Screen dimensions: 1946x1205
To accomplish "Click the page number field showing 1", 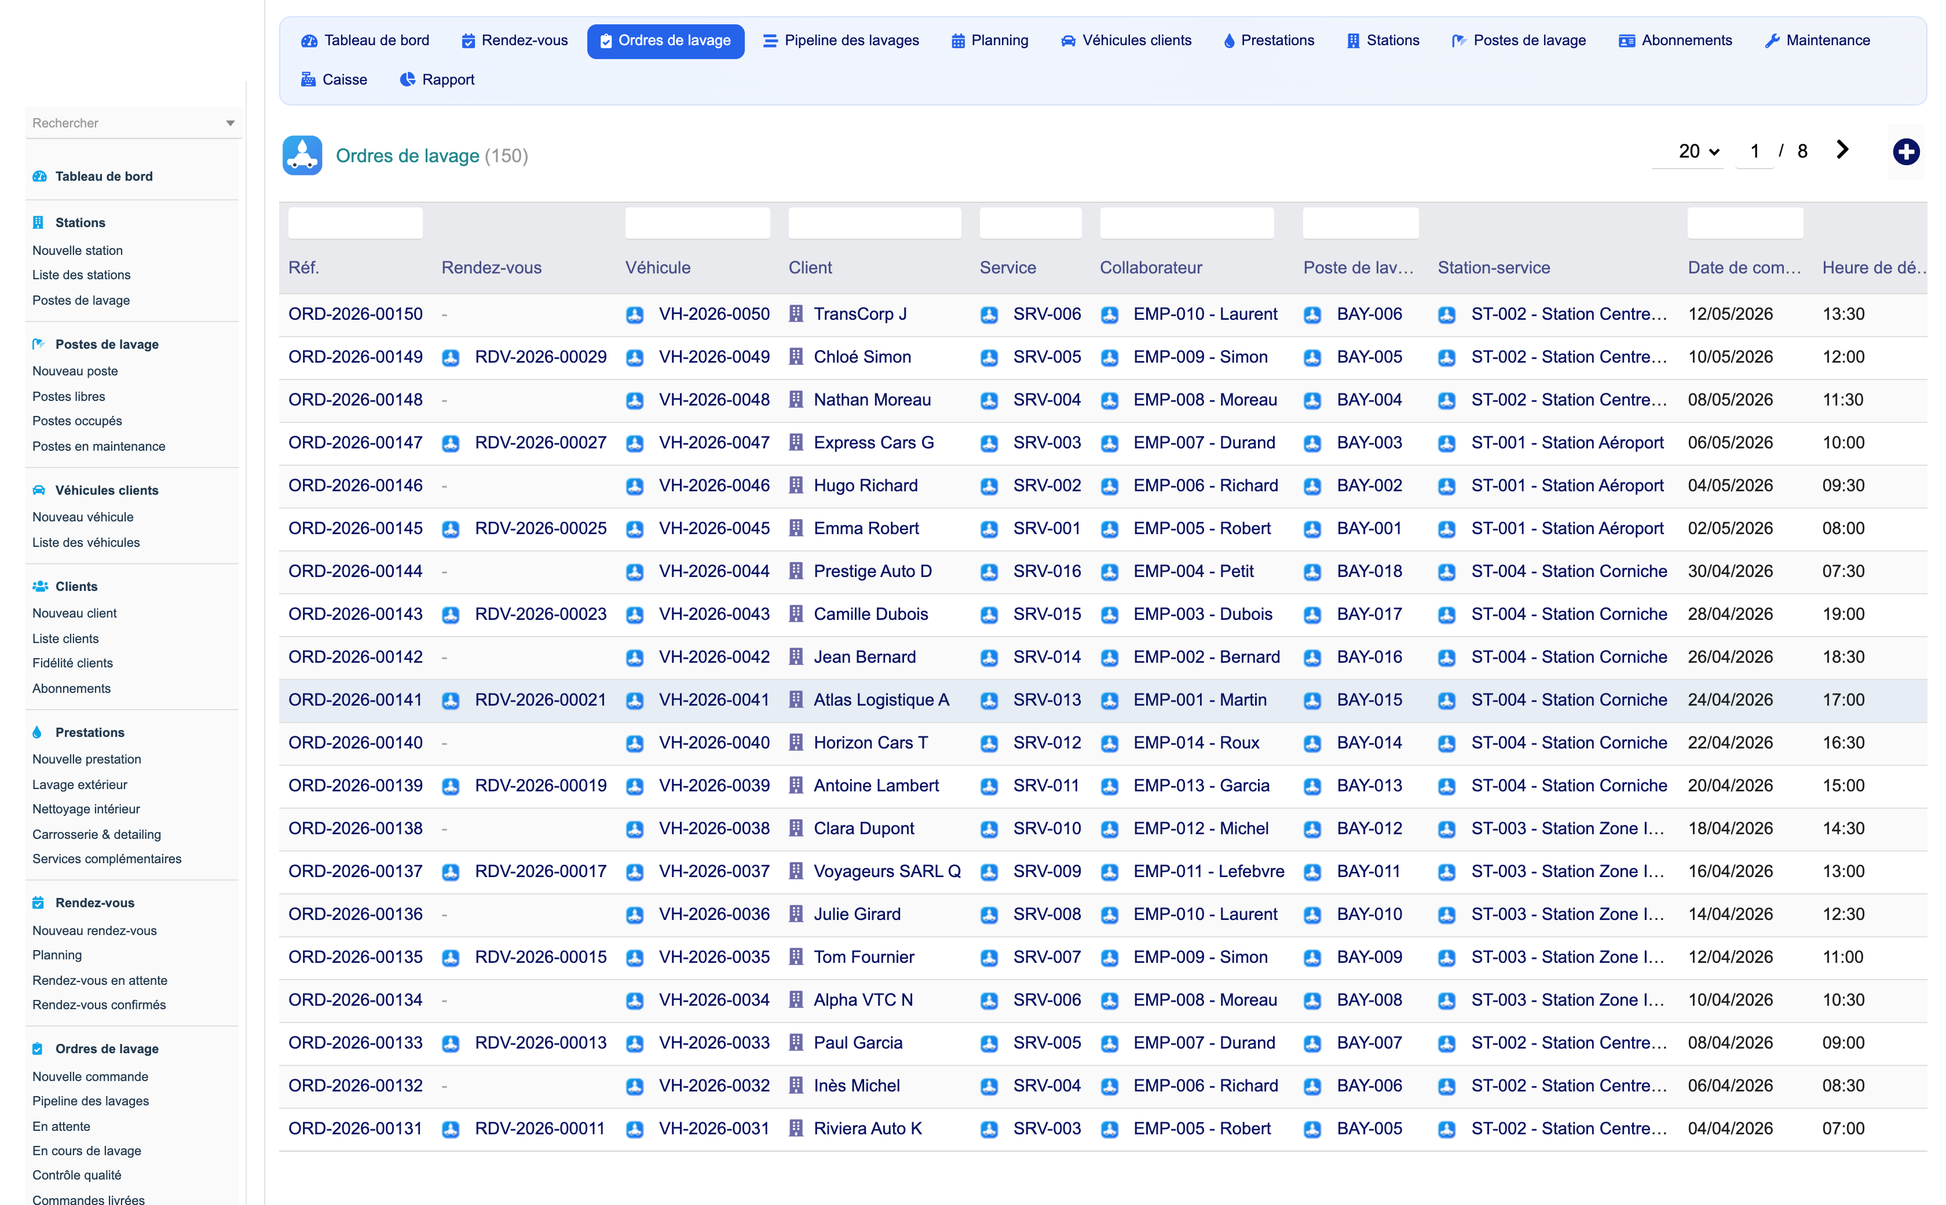I will coord(1754,152).
